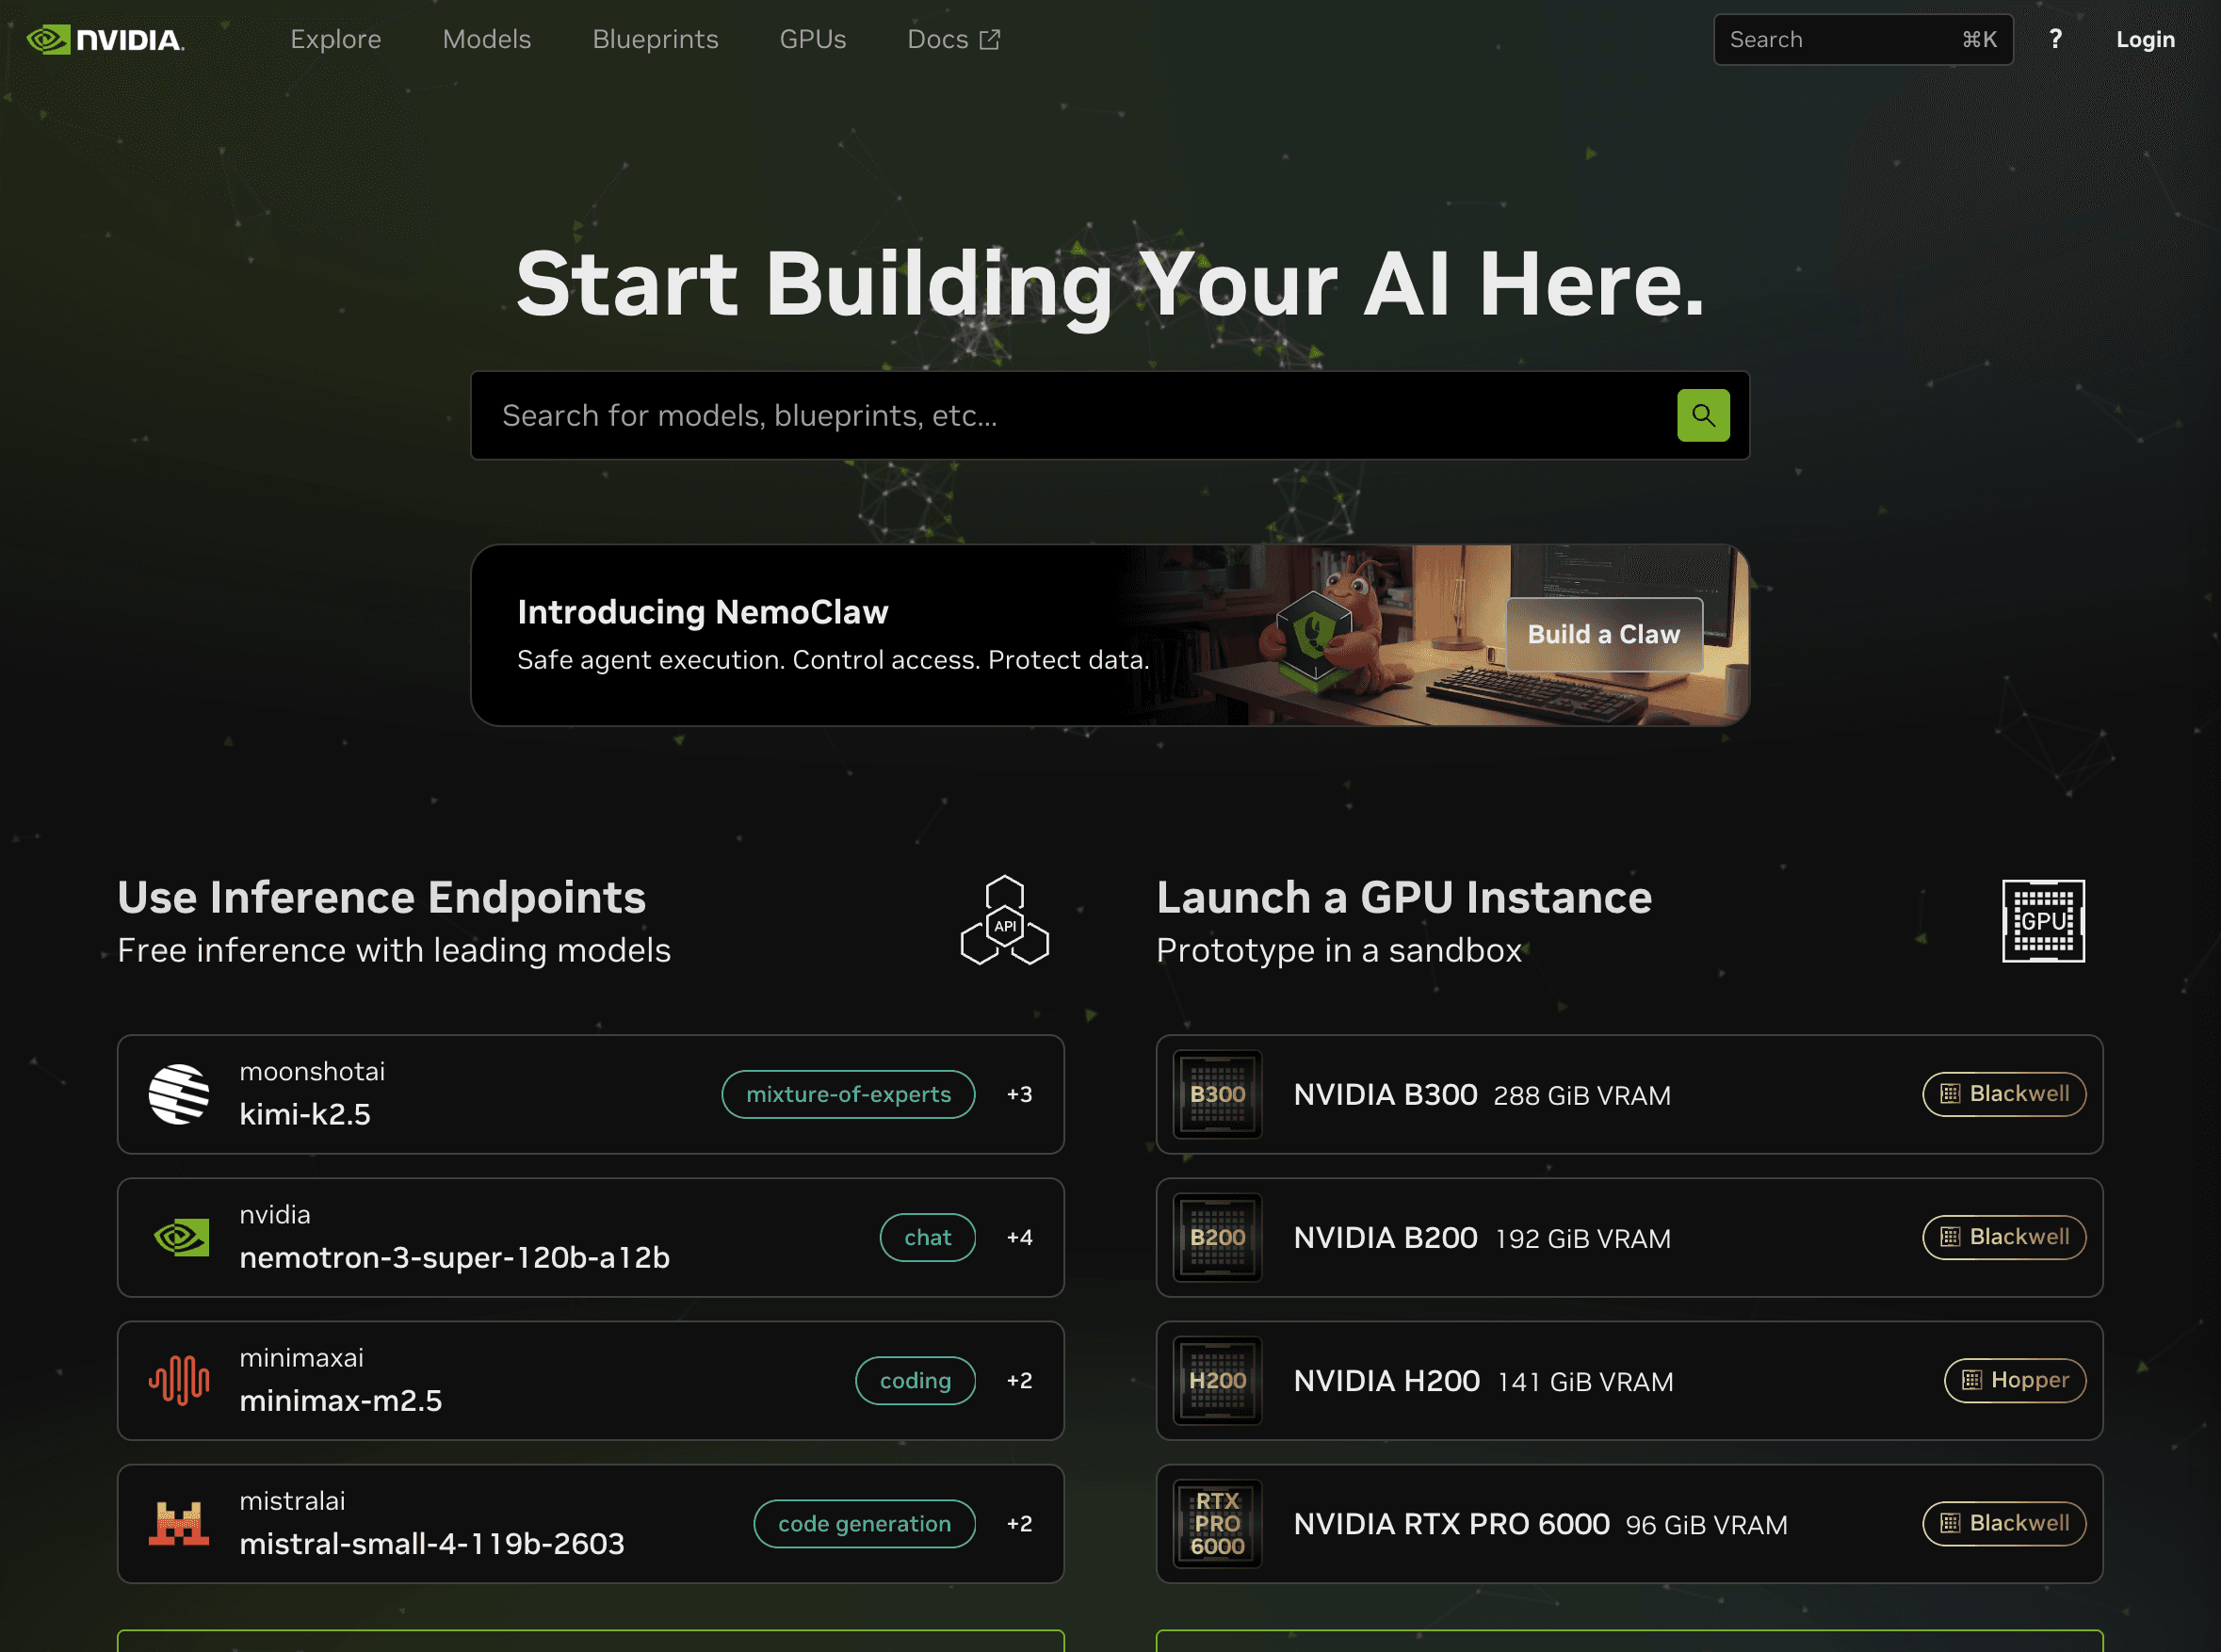The width and height of the screenshot is (2221, 1652).
Task: Click the Login link
Action: pos(2145,39)
